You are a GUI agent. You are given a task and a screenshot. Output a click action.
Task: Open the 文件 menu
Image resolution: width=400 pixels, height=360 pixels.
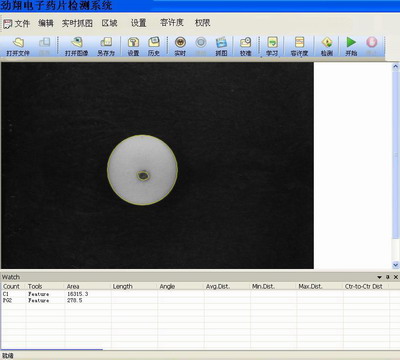[x=22, y=23]
